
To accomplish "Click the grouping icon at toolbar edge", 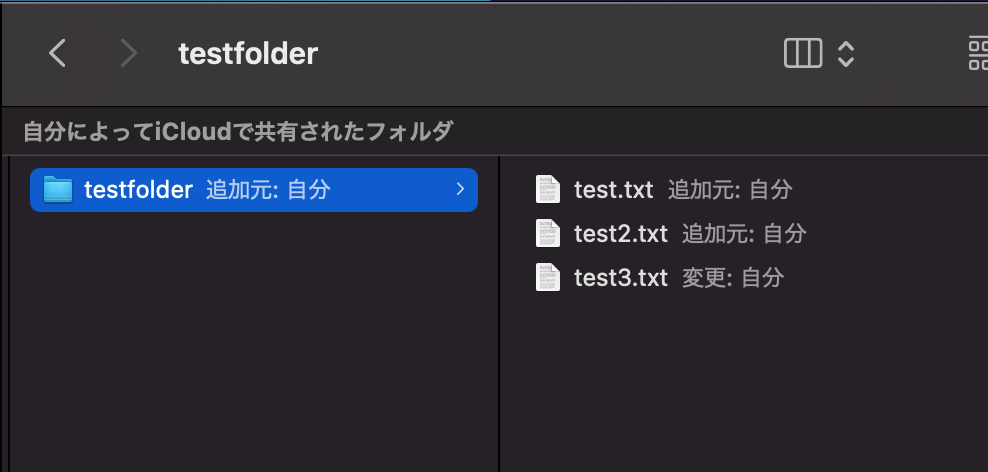I will click(x=978, y=53).
